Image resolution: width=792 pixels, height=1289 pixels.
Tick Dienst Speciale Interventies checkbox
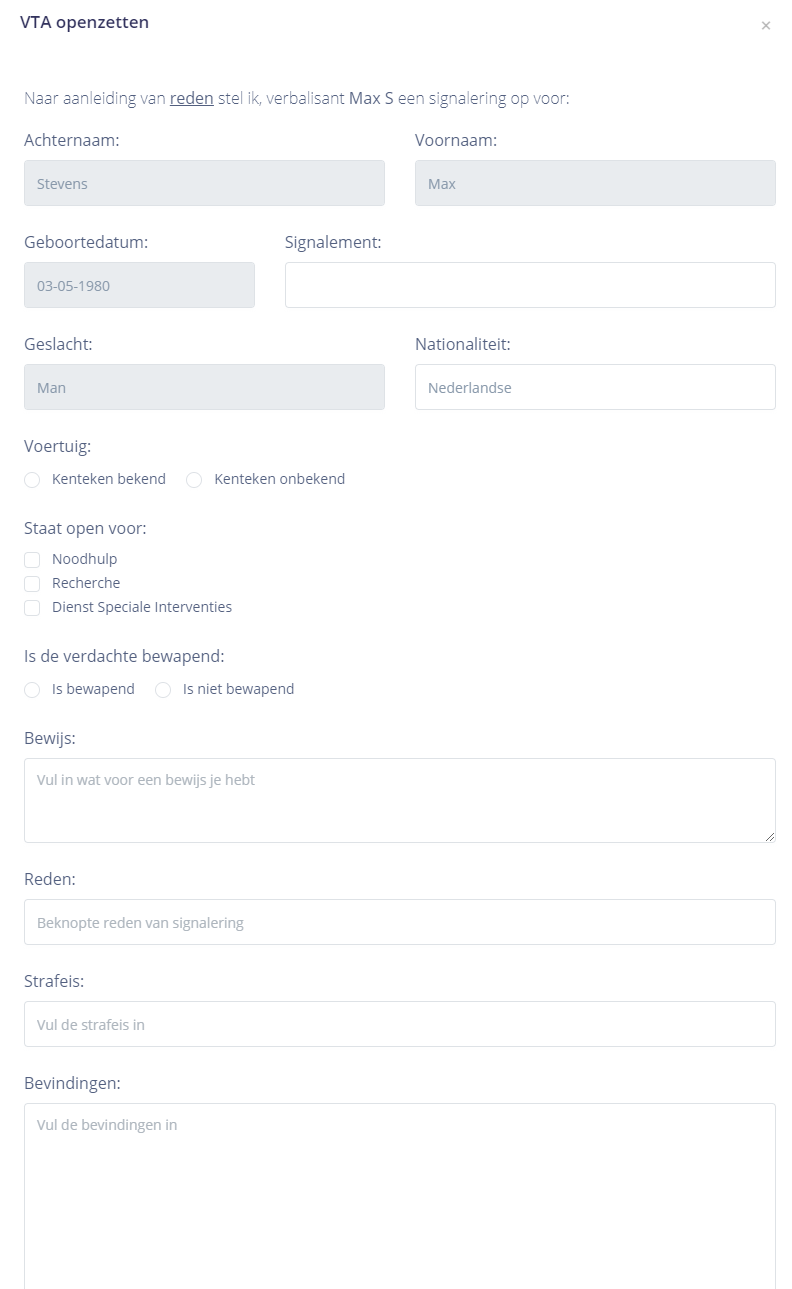pos(32,608)
